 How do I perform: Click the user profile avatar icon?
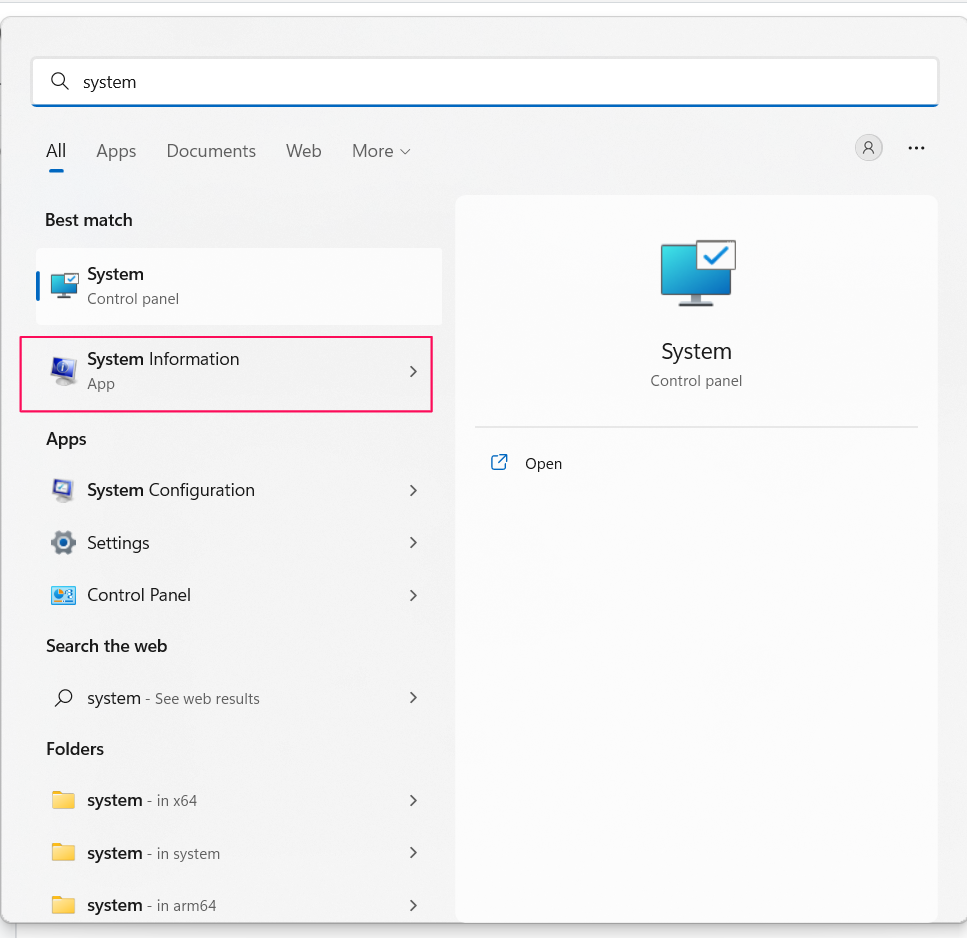(x=868, y=148)
